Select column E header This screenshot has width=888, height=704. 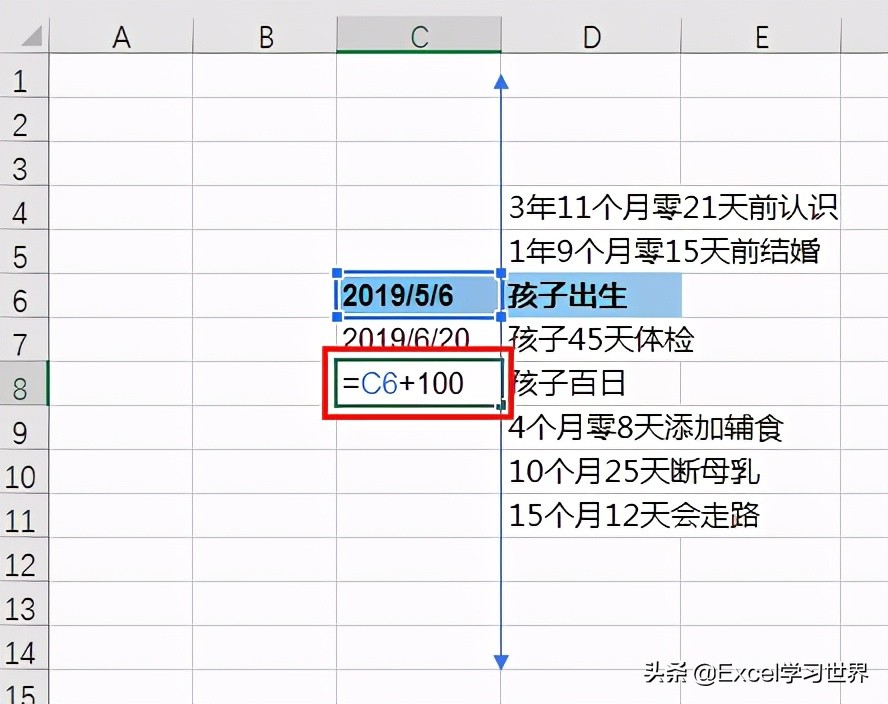pos(761,35)
